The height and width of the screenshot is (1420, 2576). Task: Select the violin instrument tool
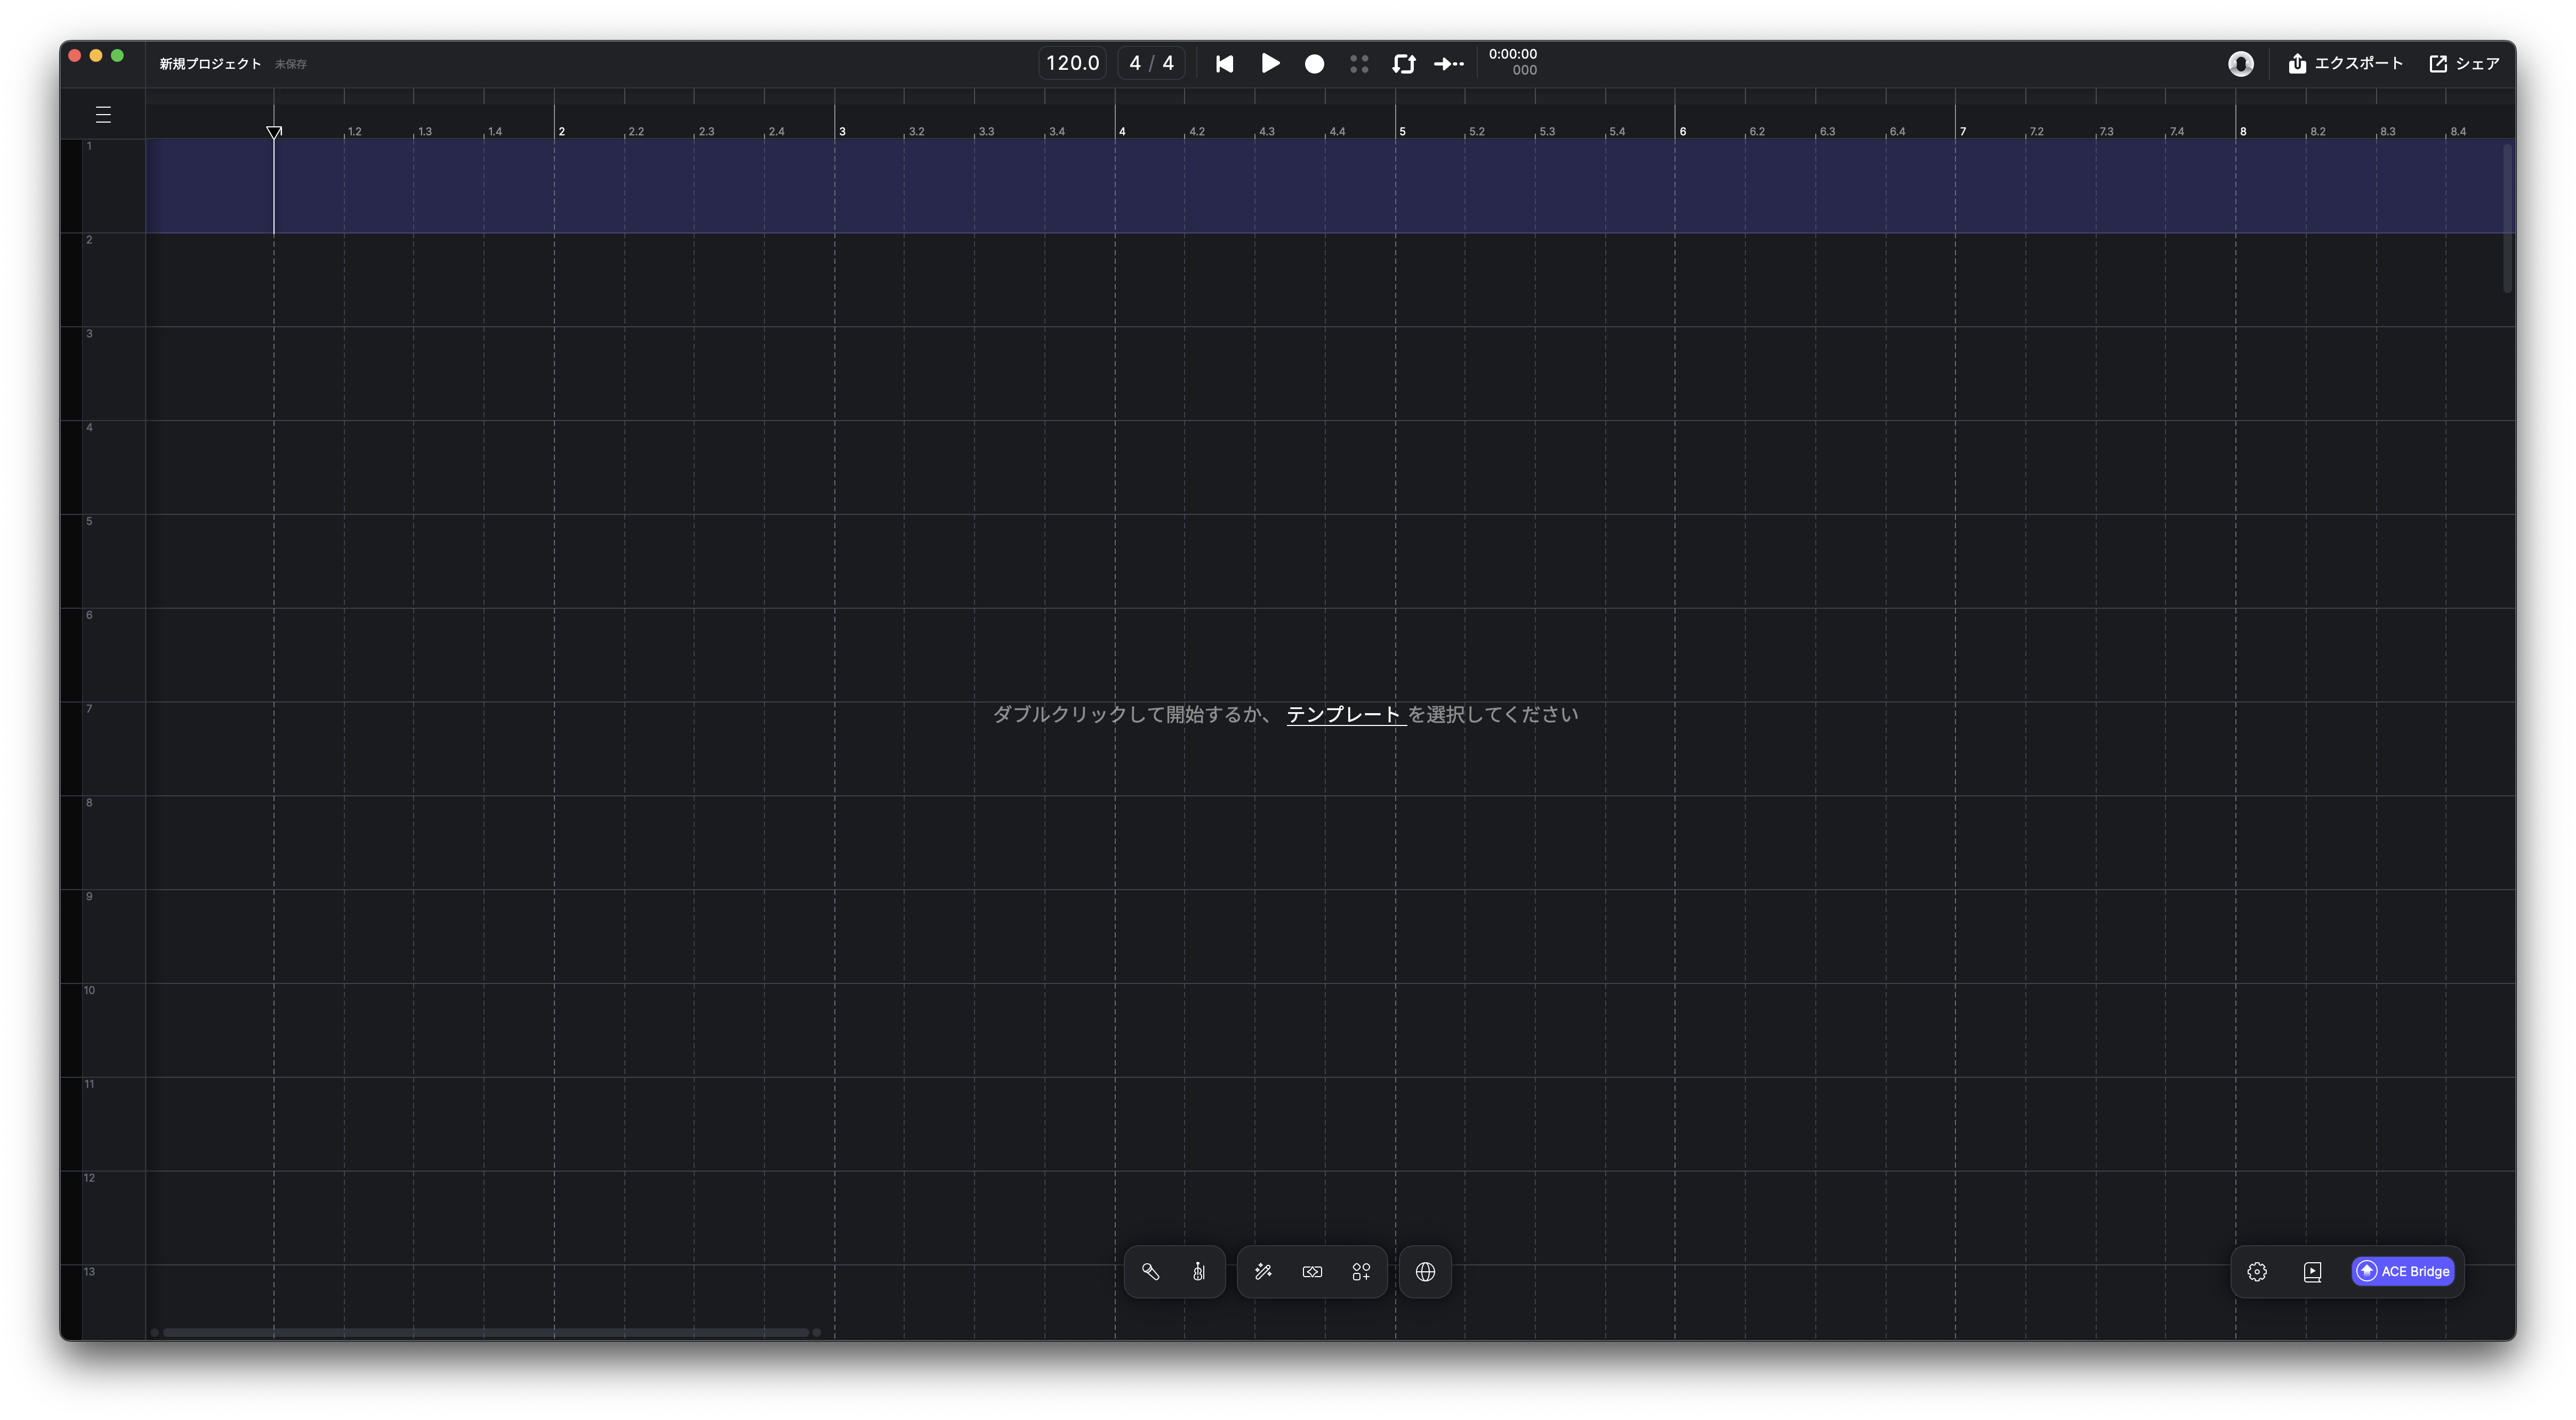(x=1199, y=1272)
